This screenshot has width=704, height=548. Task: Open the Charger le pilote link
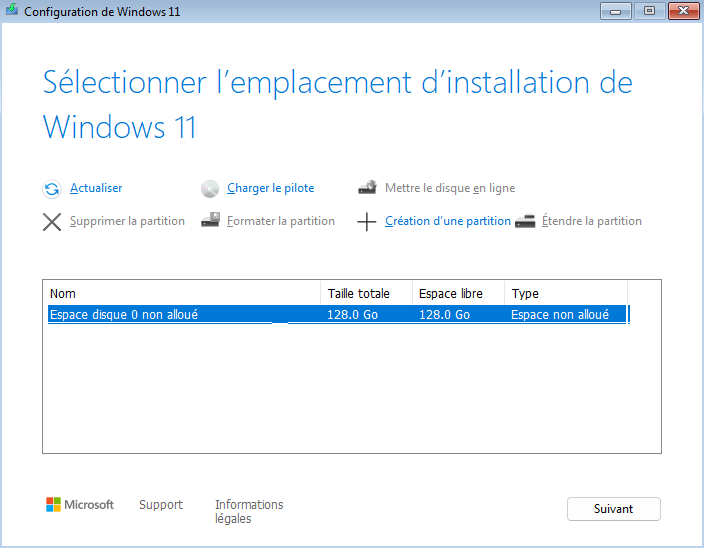coord(270,188)
